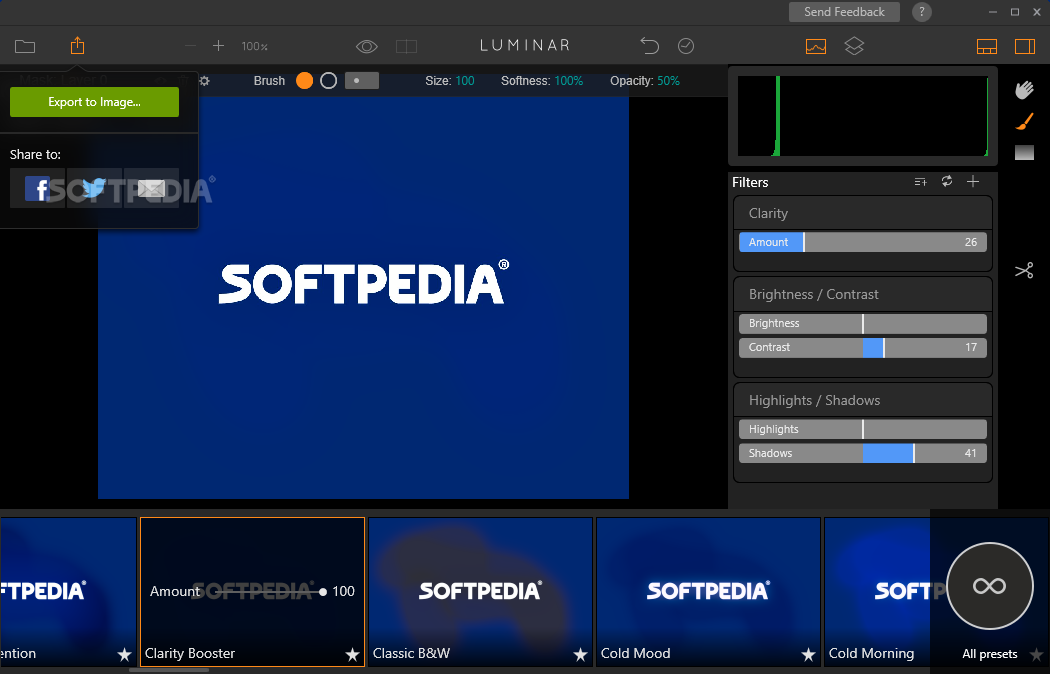Share to Facebook
Screen dimensions: 1050x674
(38, 189)
